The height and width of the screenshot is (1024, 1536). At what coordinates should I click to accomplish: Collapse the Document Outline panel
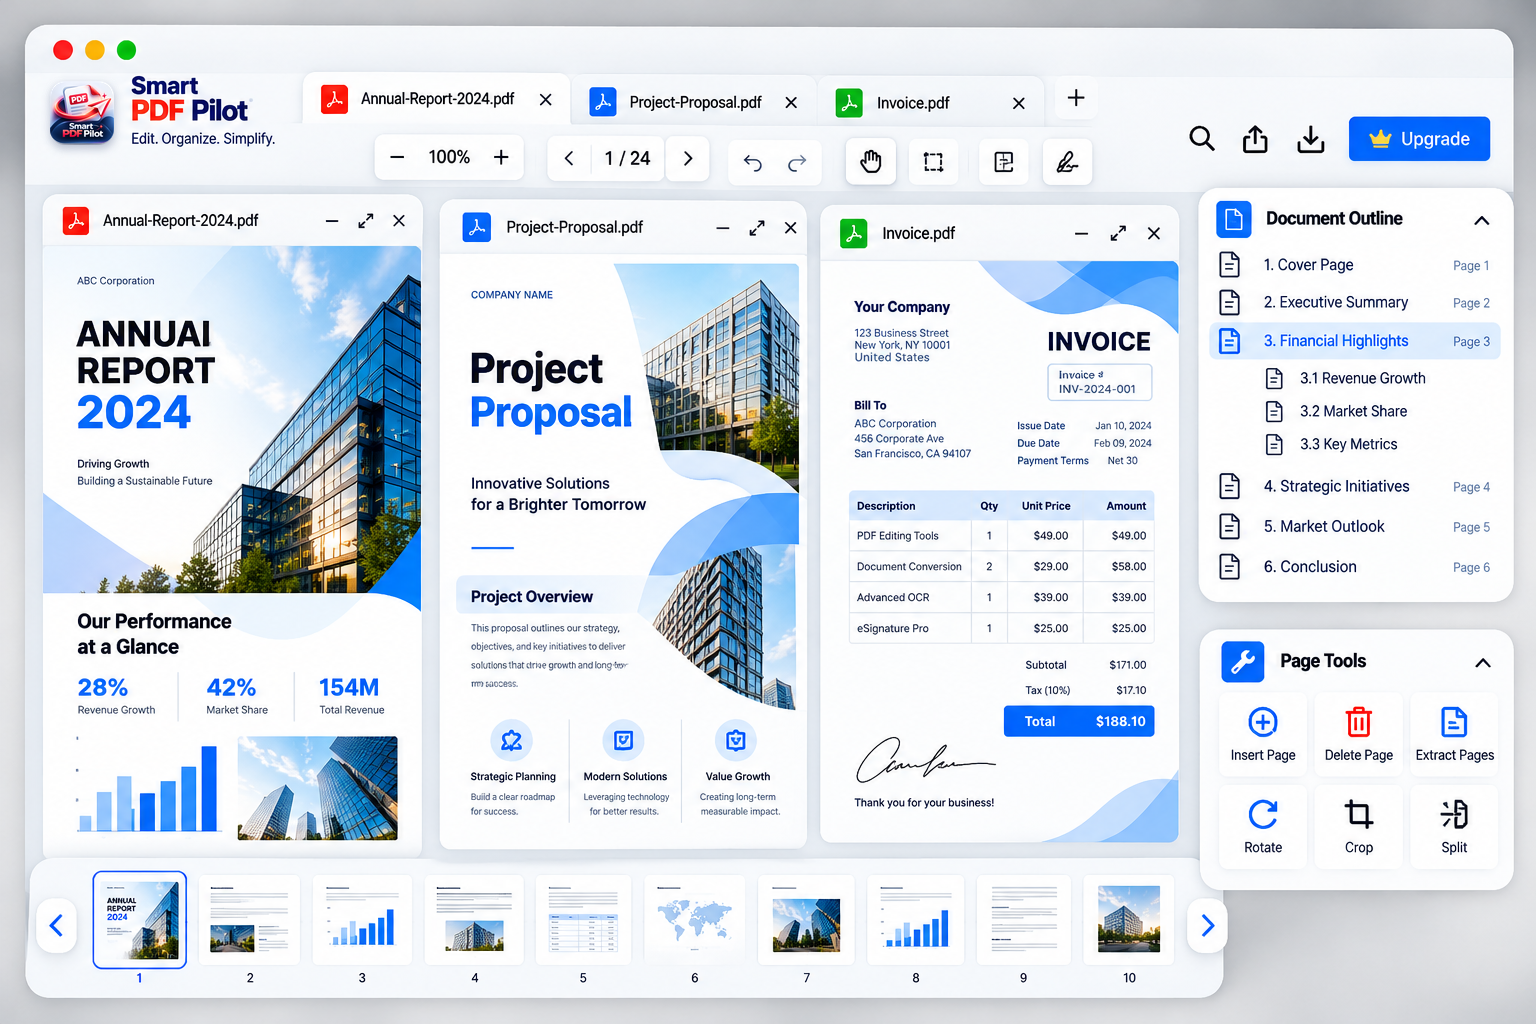(1482, 220)
